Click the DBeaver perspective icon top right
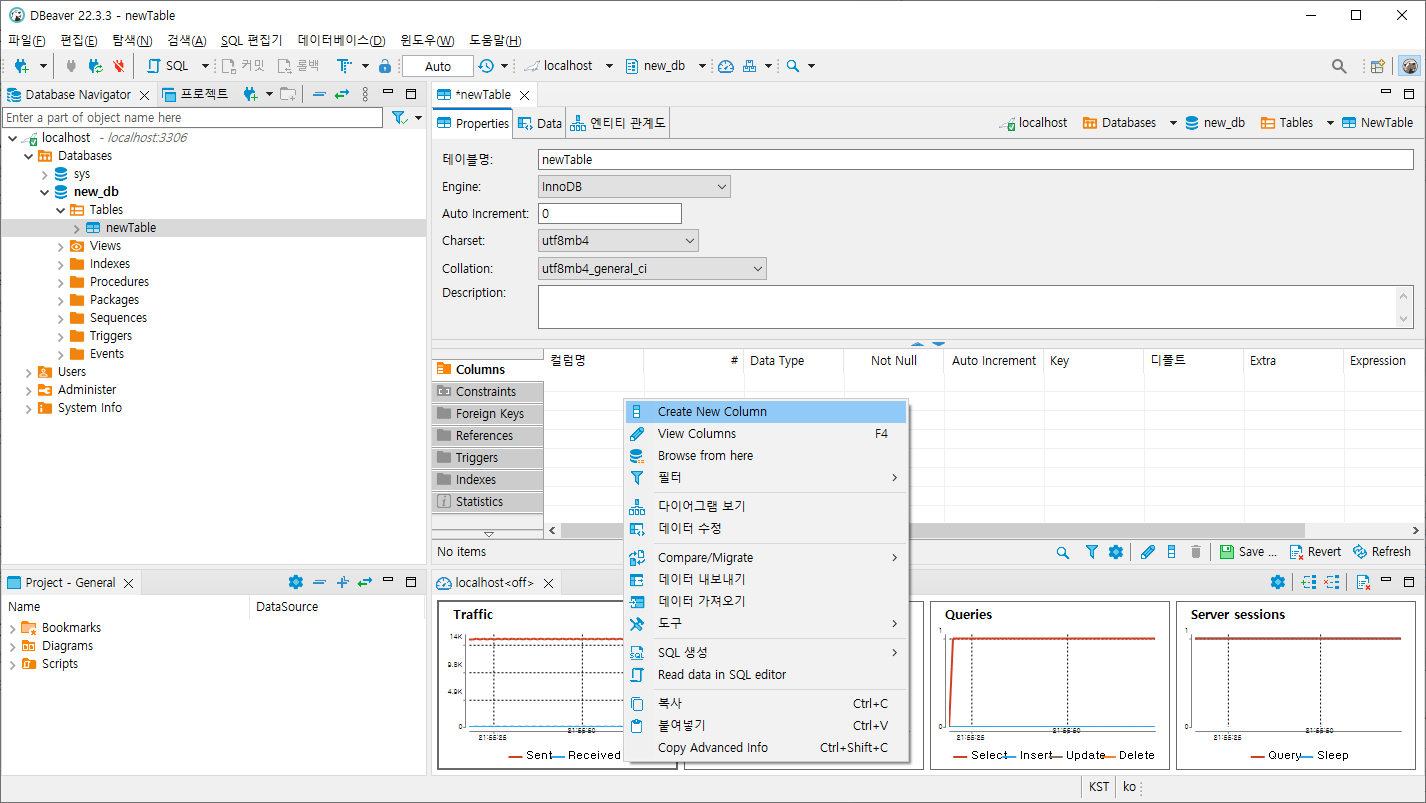 coord(1410,66)
